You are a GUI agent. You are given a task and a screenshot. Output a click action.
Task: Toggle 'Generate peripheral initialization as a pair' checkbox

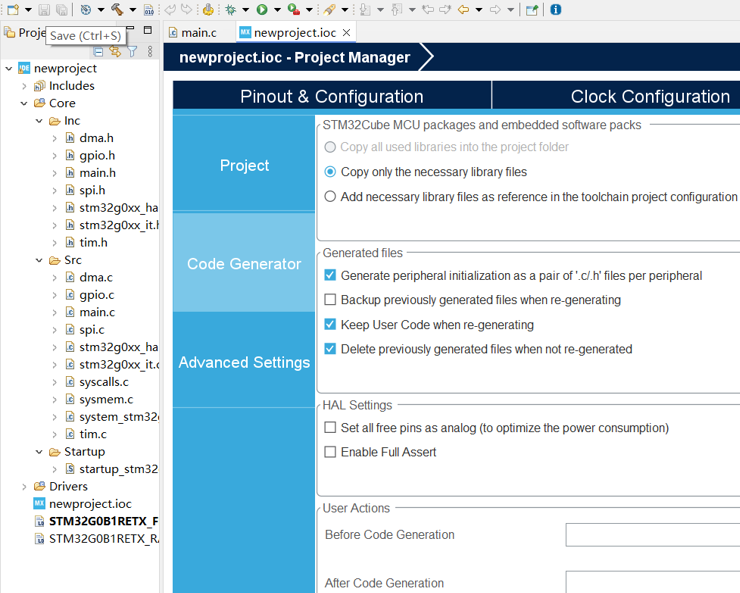pyautogui.click(x=330, y=275)
